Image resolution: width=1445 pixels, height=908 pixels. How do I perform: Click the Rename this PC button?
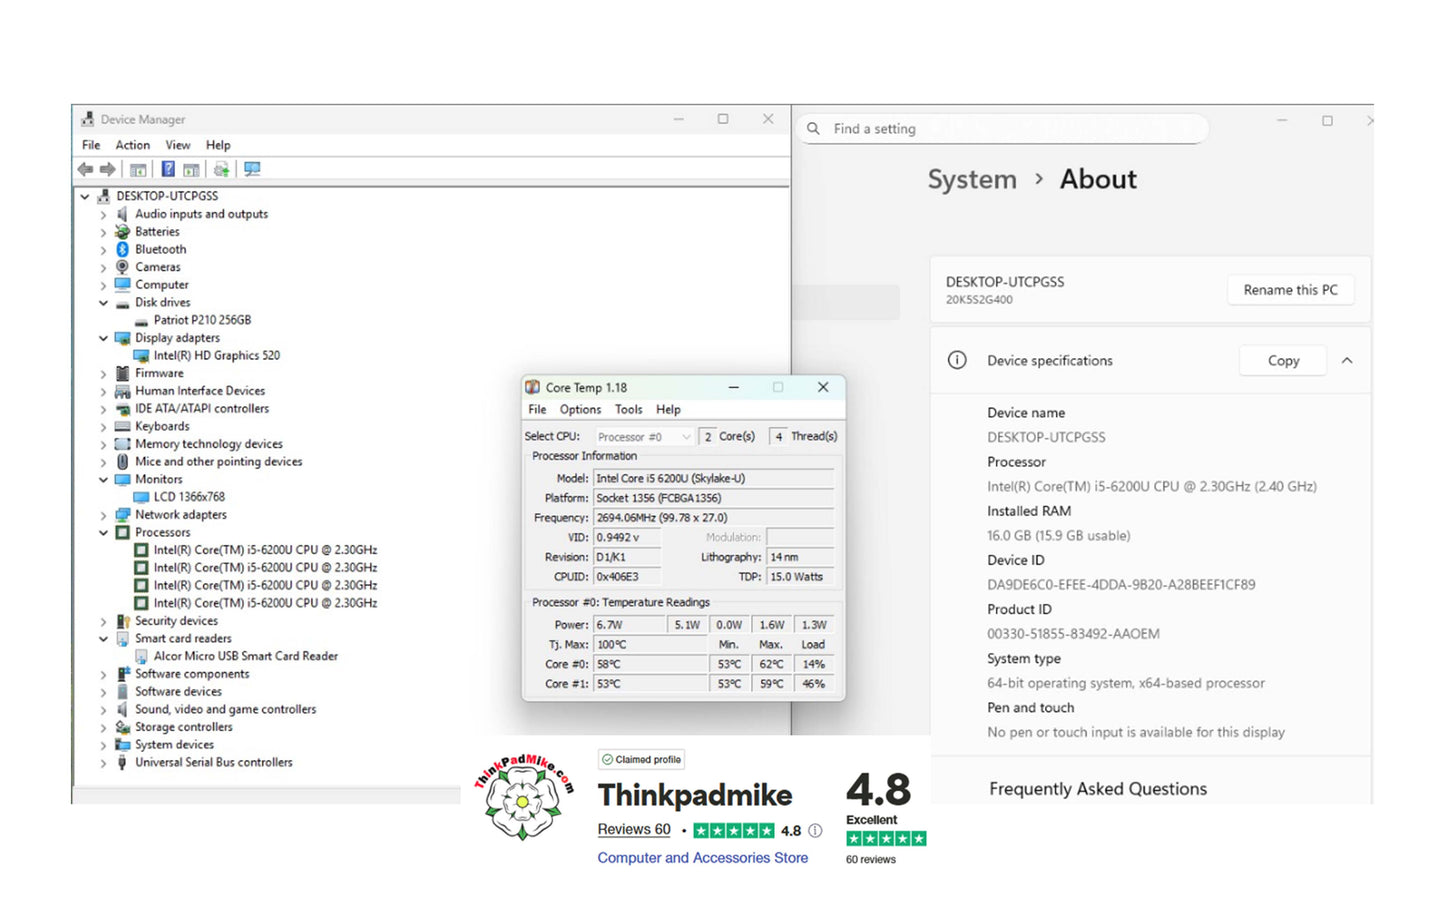(1290, 289)
